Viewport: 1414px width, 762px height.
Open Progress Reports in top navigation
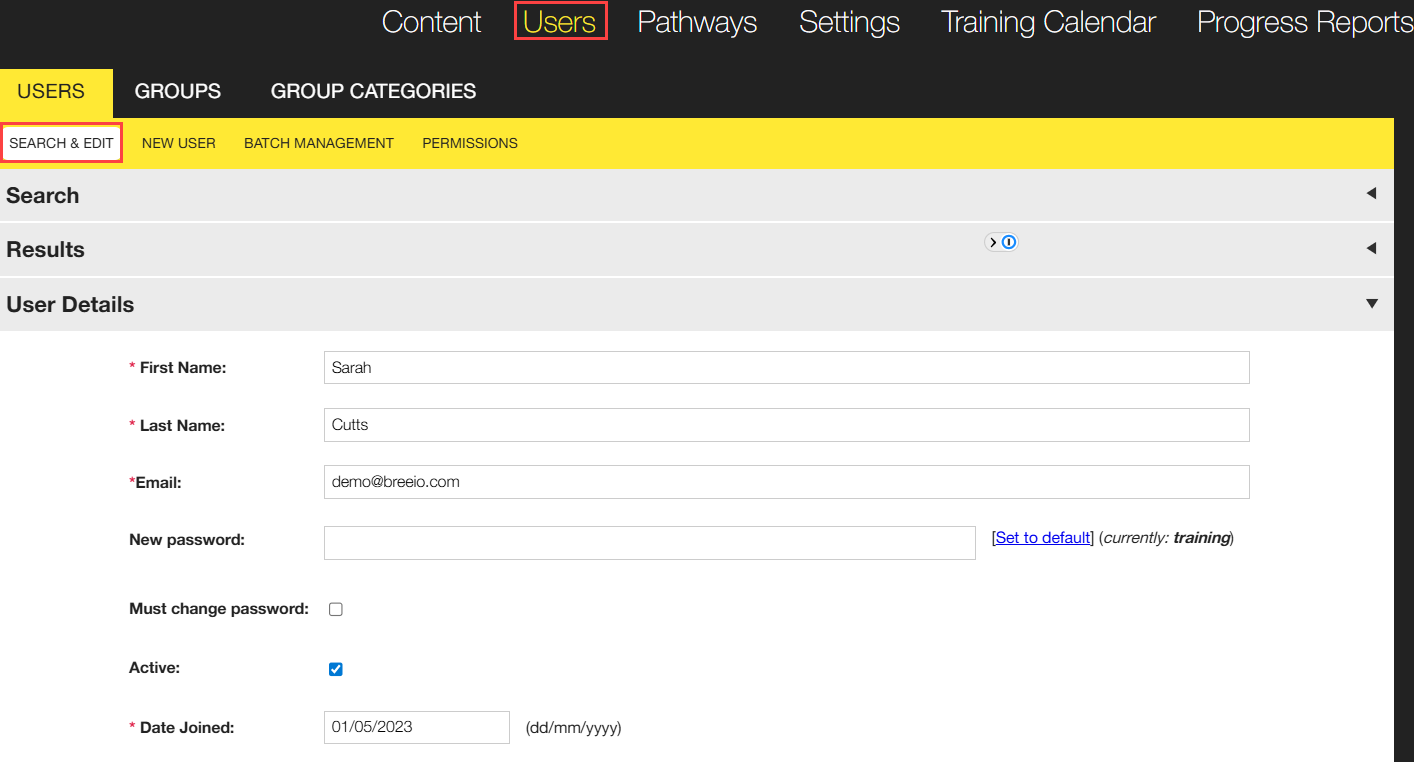point(1304,22)
